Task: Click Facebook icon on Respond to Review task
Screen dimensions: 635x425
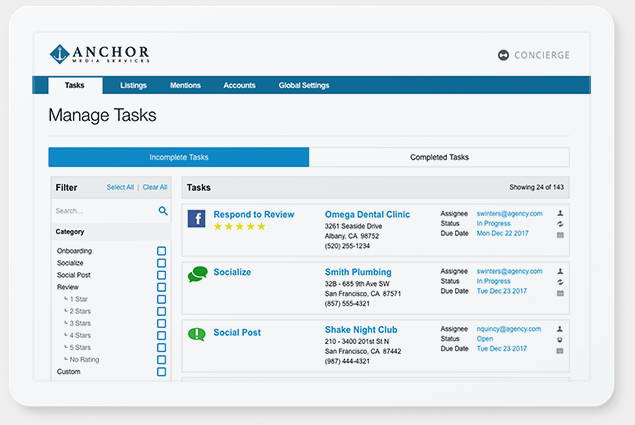Action: [196, 219]
